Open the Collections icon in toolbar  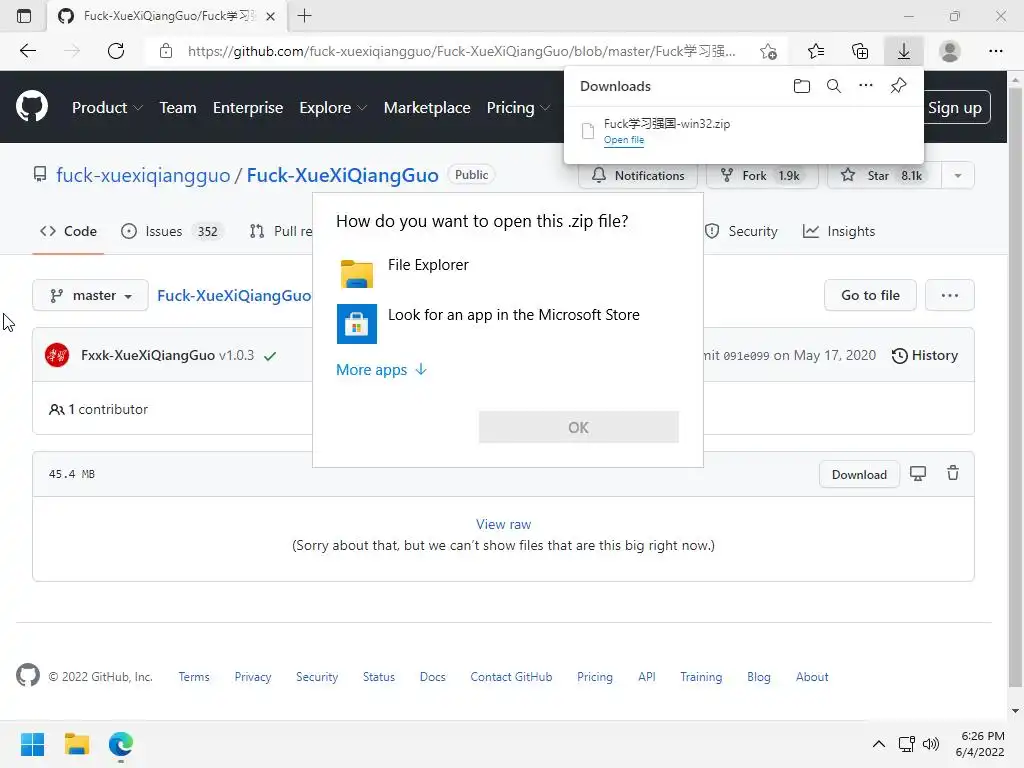click(x=860, y=51)
